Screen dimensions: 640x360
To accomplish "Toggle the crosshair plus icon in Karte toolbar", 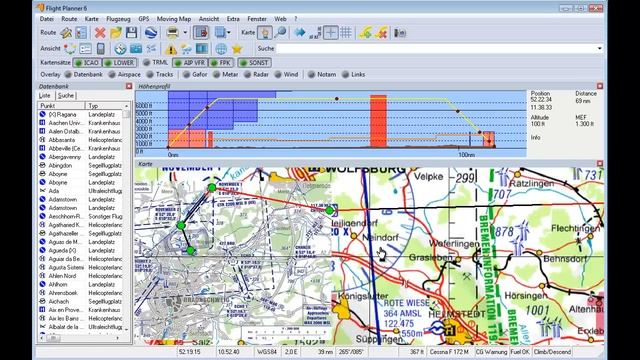I will click(331, 33).
